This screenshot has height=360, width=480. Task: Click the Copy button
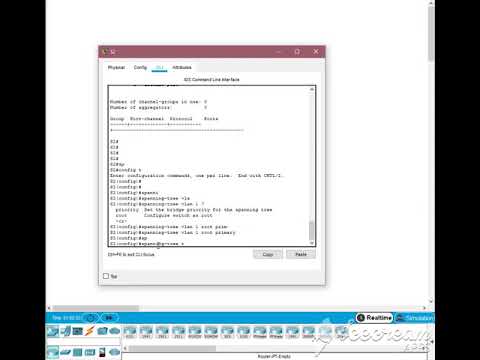tap(268, 254)
